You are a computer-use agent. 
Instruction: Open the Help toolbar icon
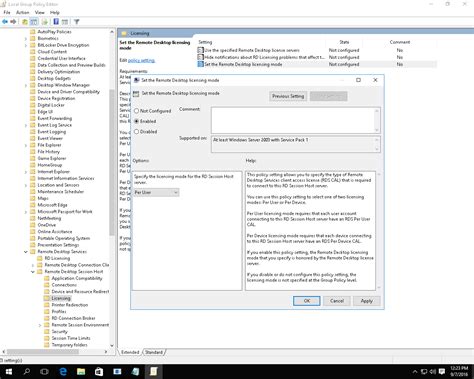pos(56,22)
